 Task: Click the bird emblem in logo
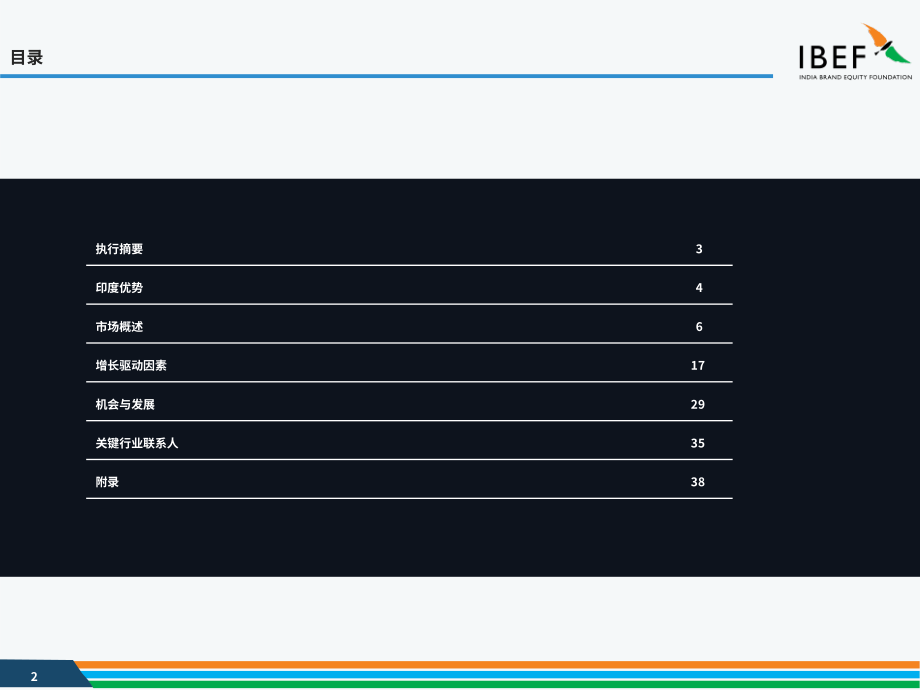point(886,43)
